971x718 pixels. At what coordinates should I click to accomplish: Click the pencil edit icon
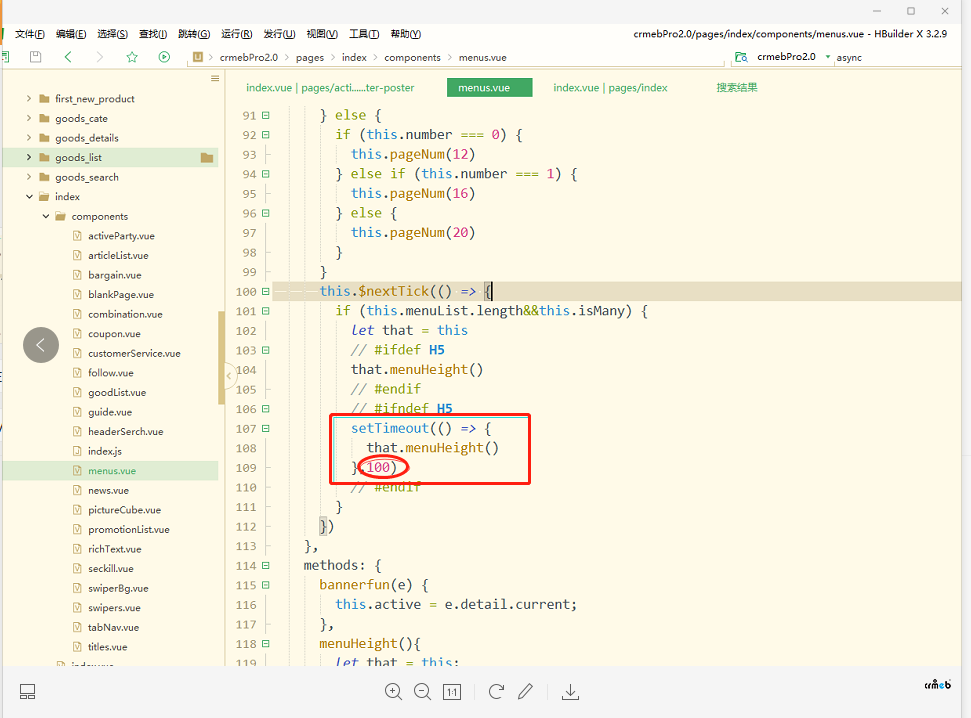(526, 691)
